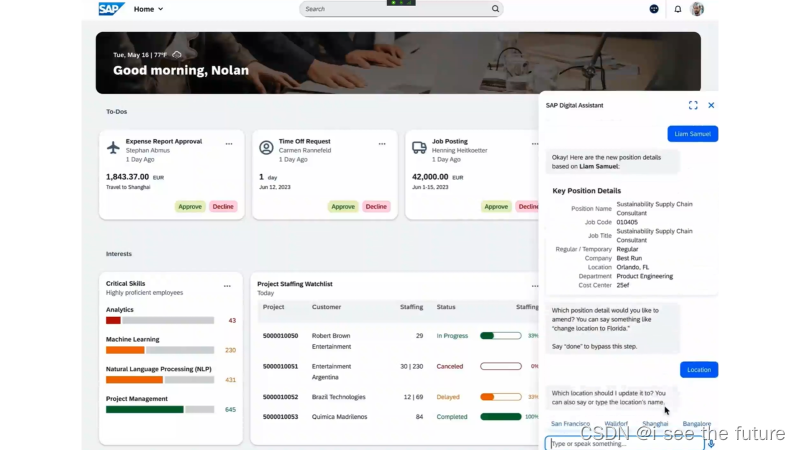This screenshot has height=450, width=800.
Task: Click the person icon on Time Off Request
Action: (266, 147)
